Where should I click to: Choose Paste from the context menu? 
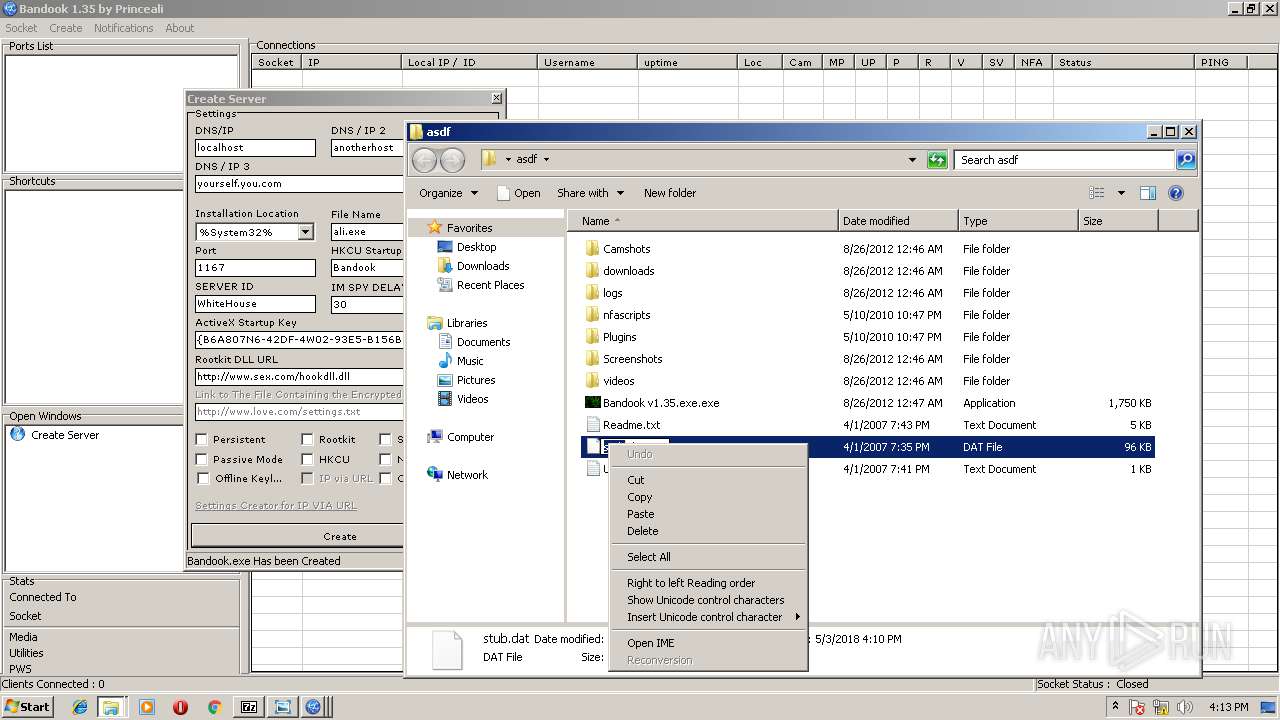[x=641, y=514]
